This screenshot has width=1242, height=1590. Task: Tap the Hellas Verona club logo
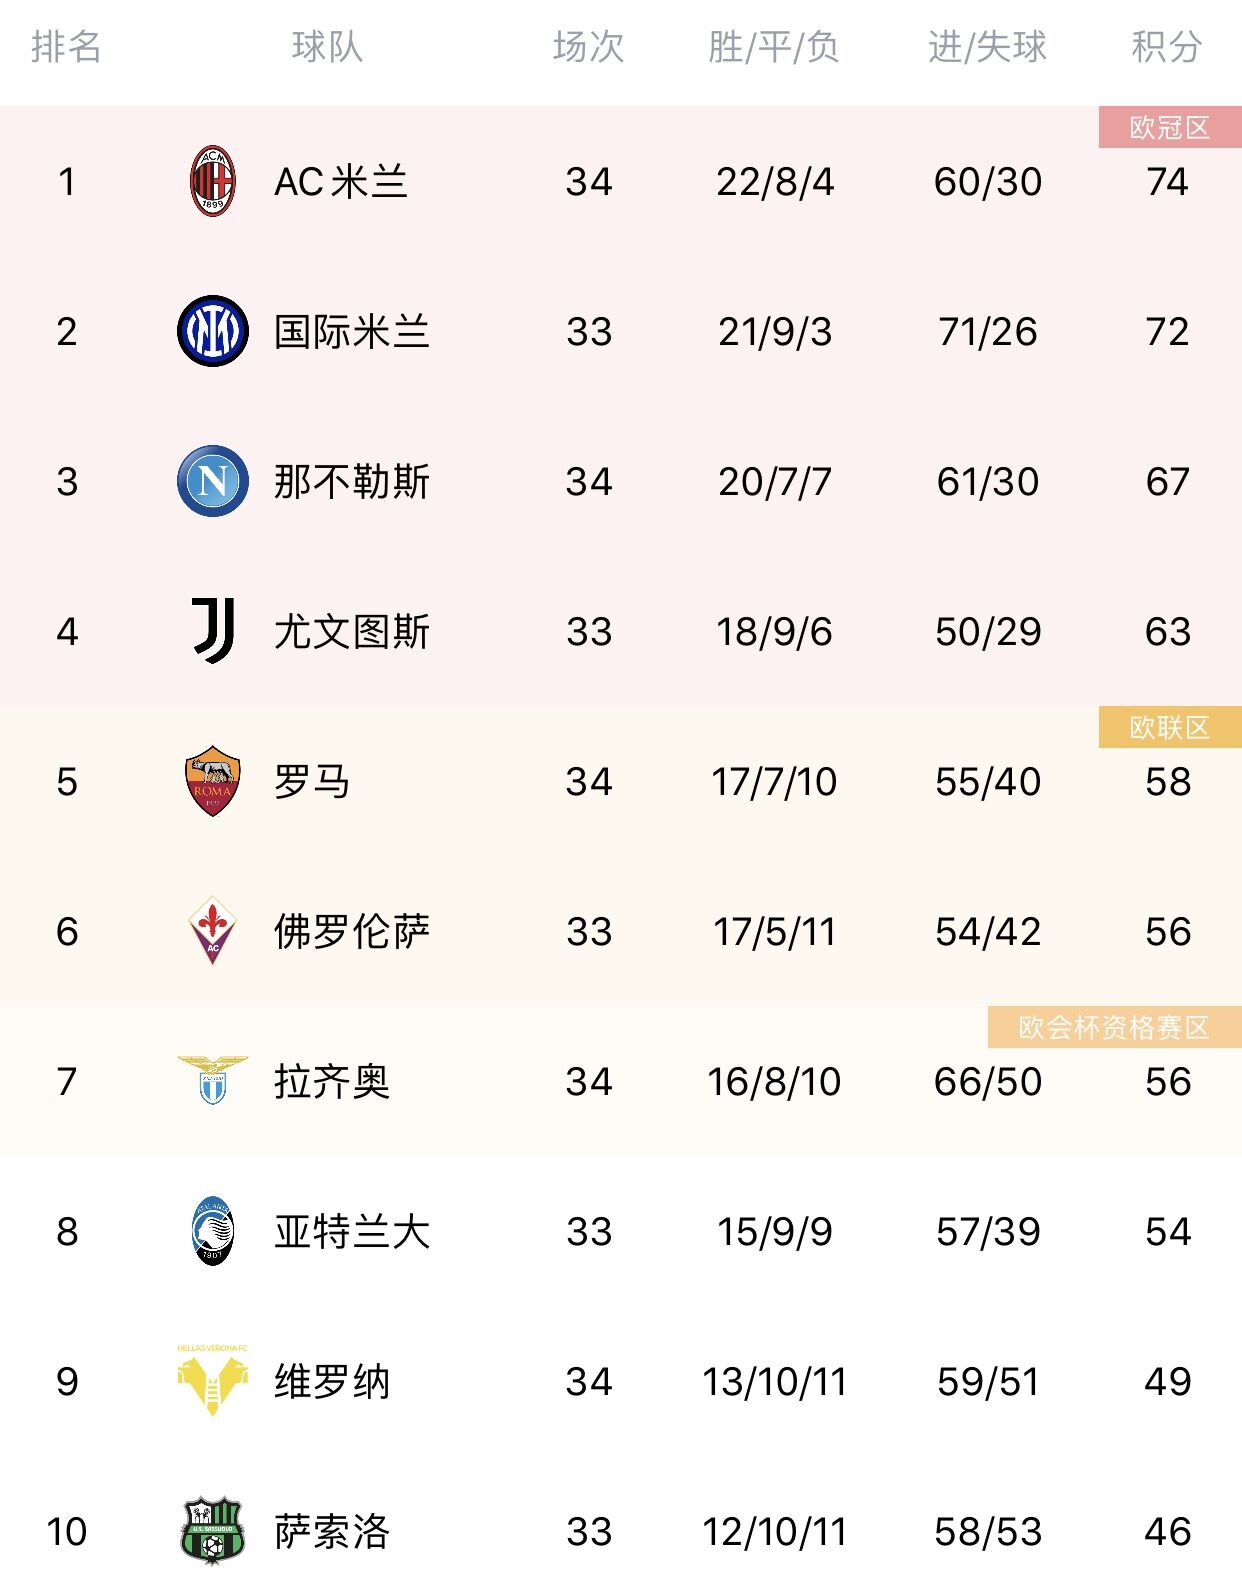212,1380
